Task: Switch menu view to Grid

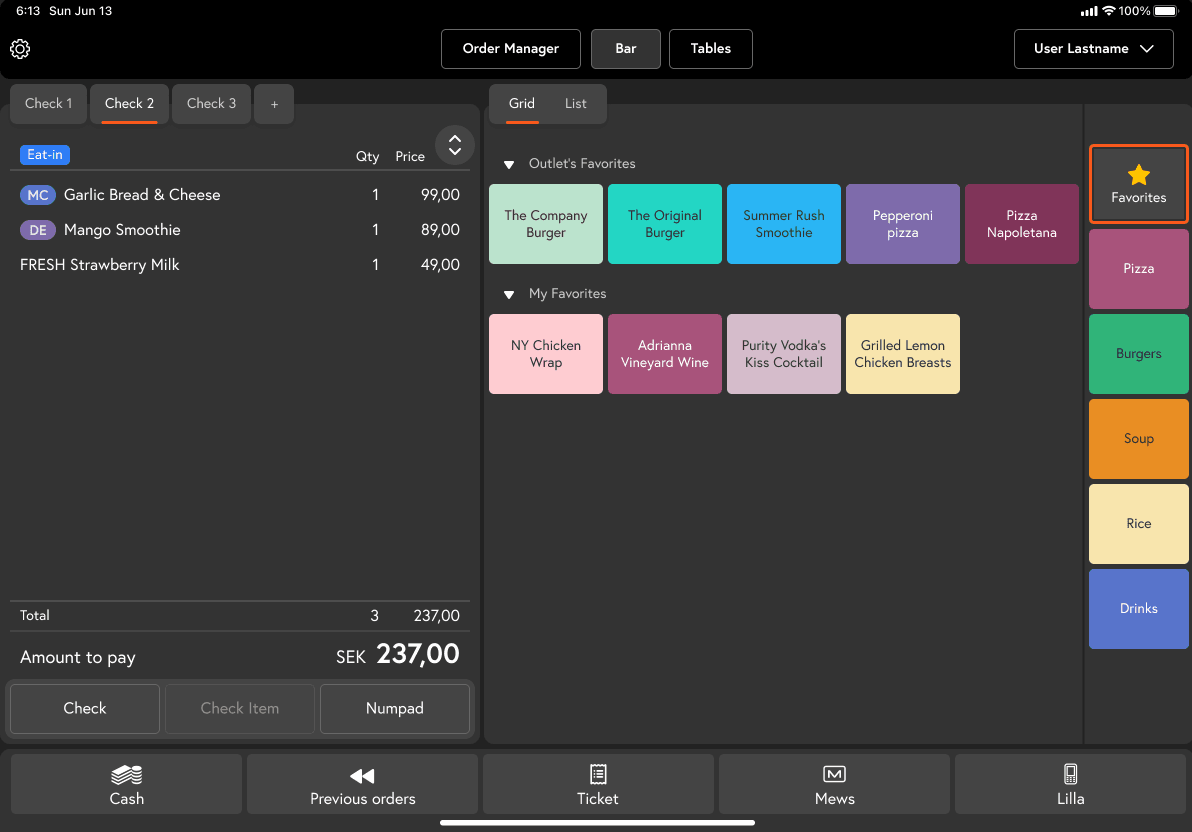Action: tap(522, 104)
